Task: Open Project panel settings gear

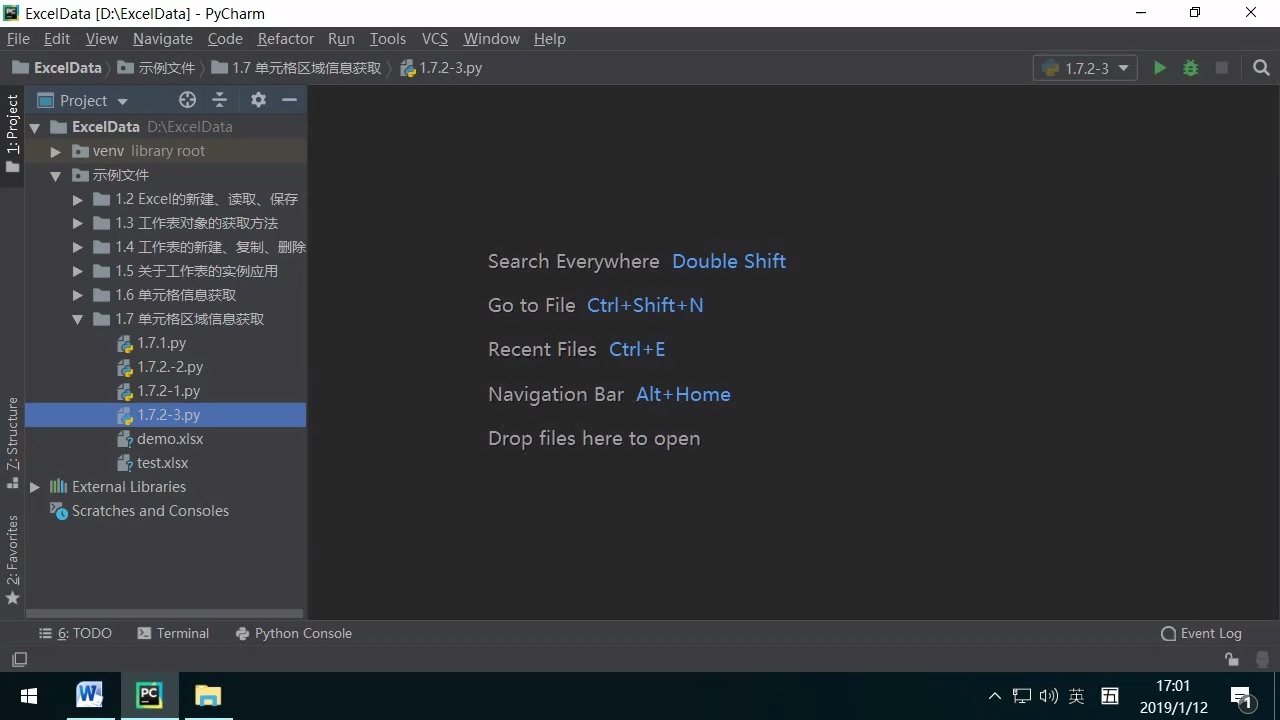Action: pyautogui.click(x=257, y=100)
